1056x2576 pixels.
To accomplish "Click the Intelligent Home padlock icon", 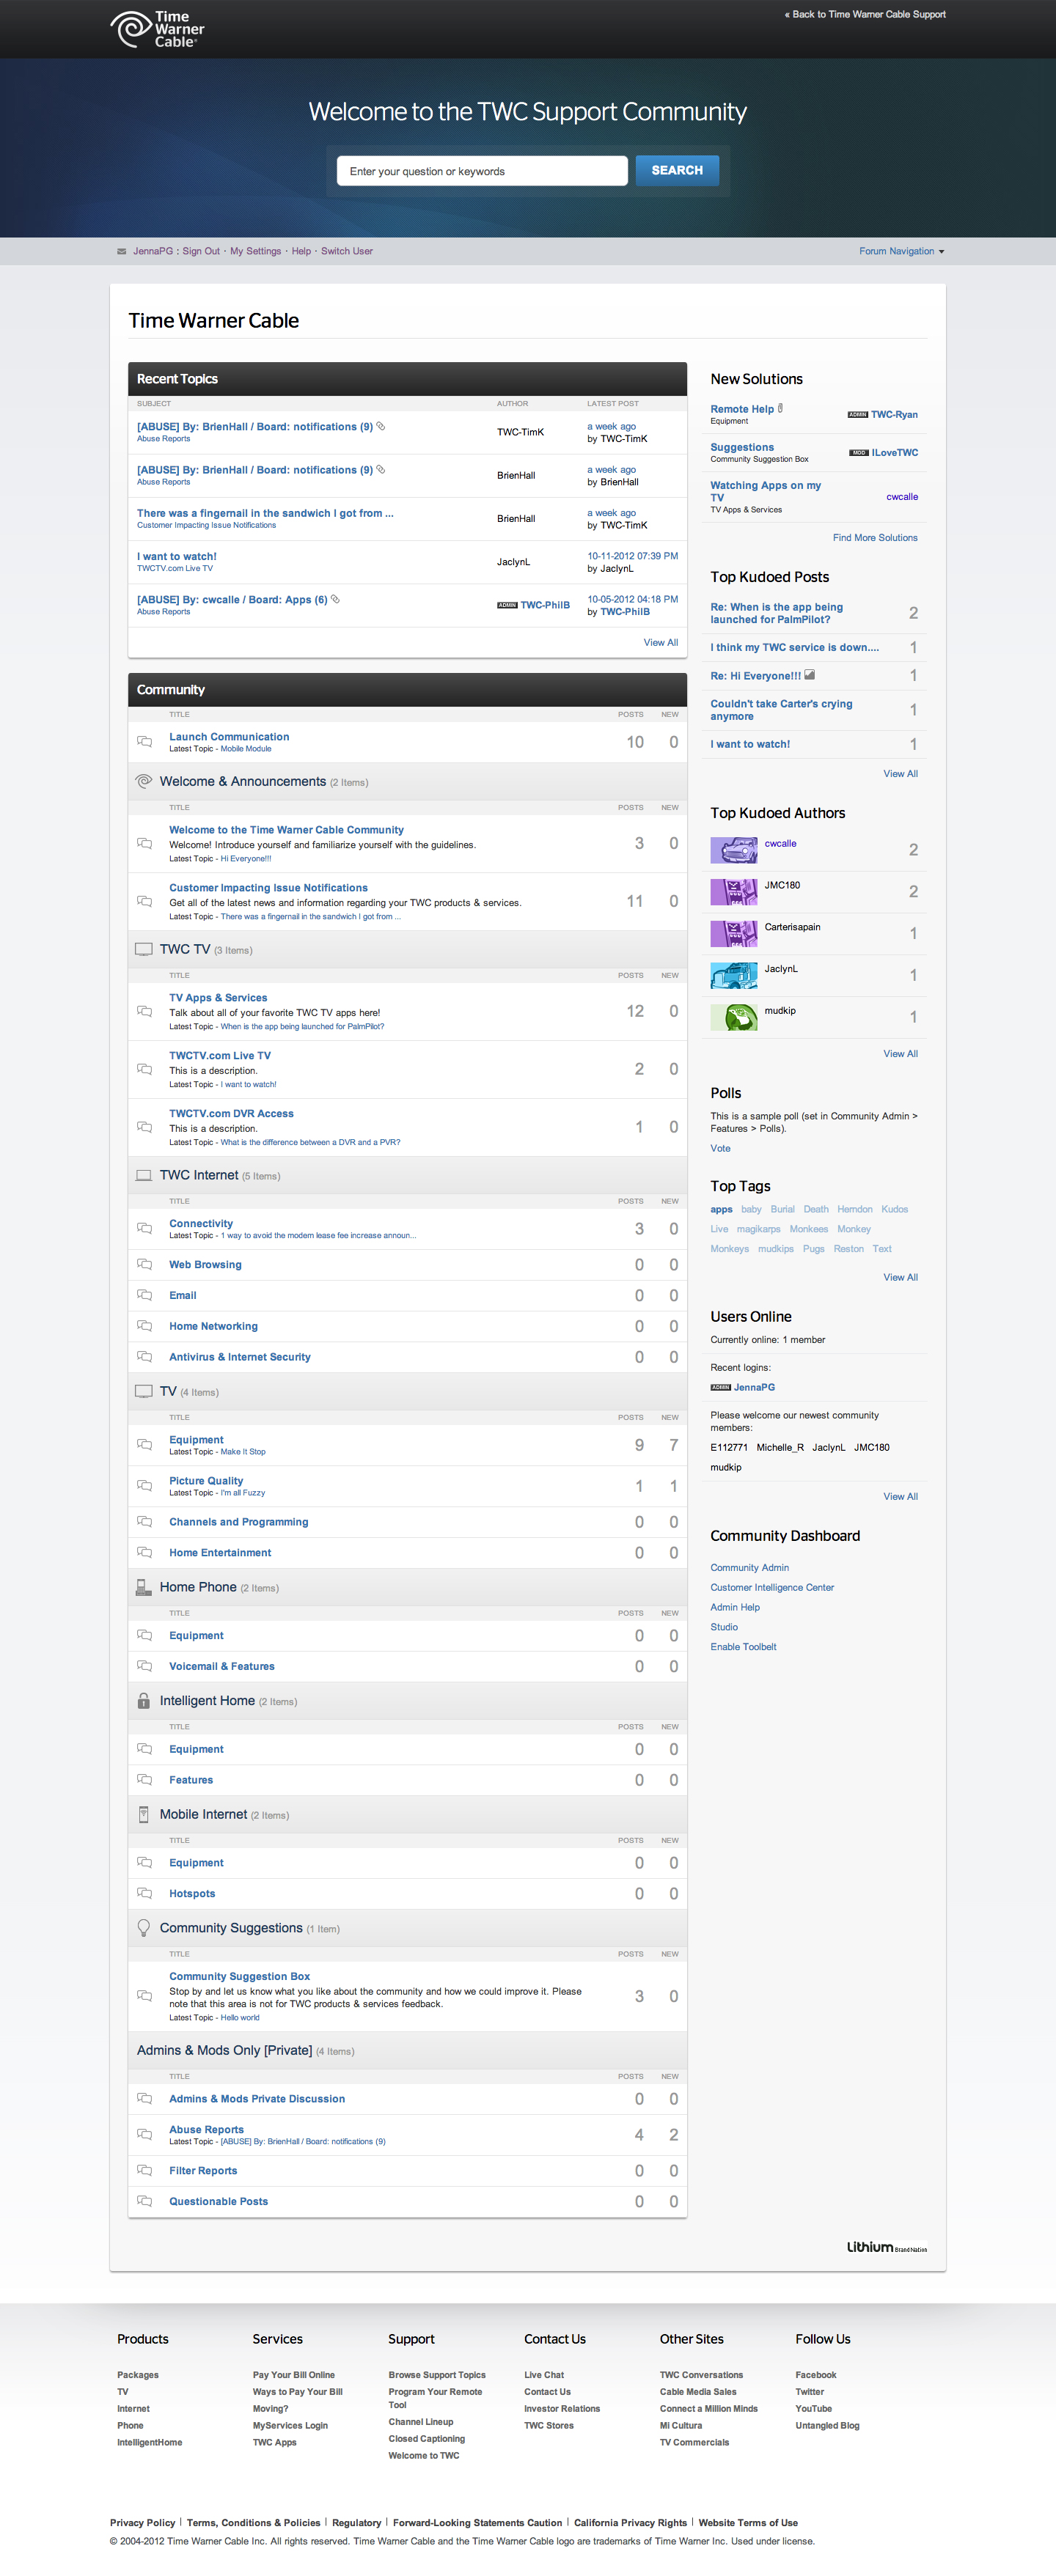I will 144,1700.
